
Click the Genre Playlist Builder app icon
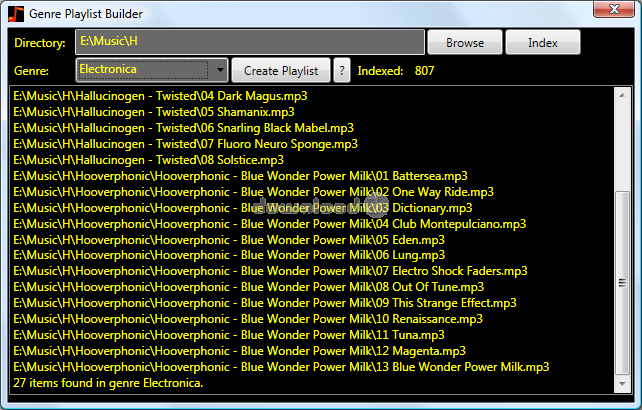pyautogui.click(x=15, y=14)
